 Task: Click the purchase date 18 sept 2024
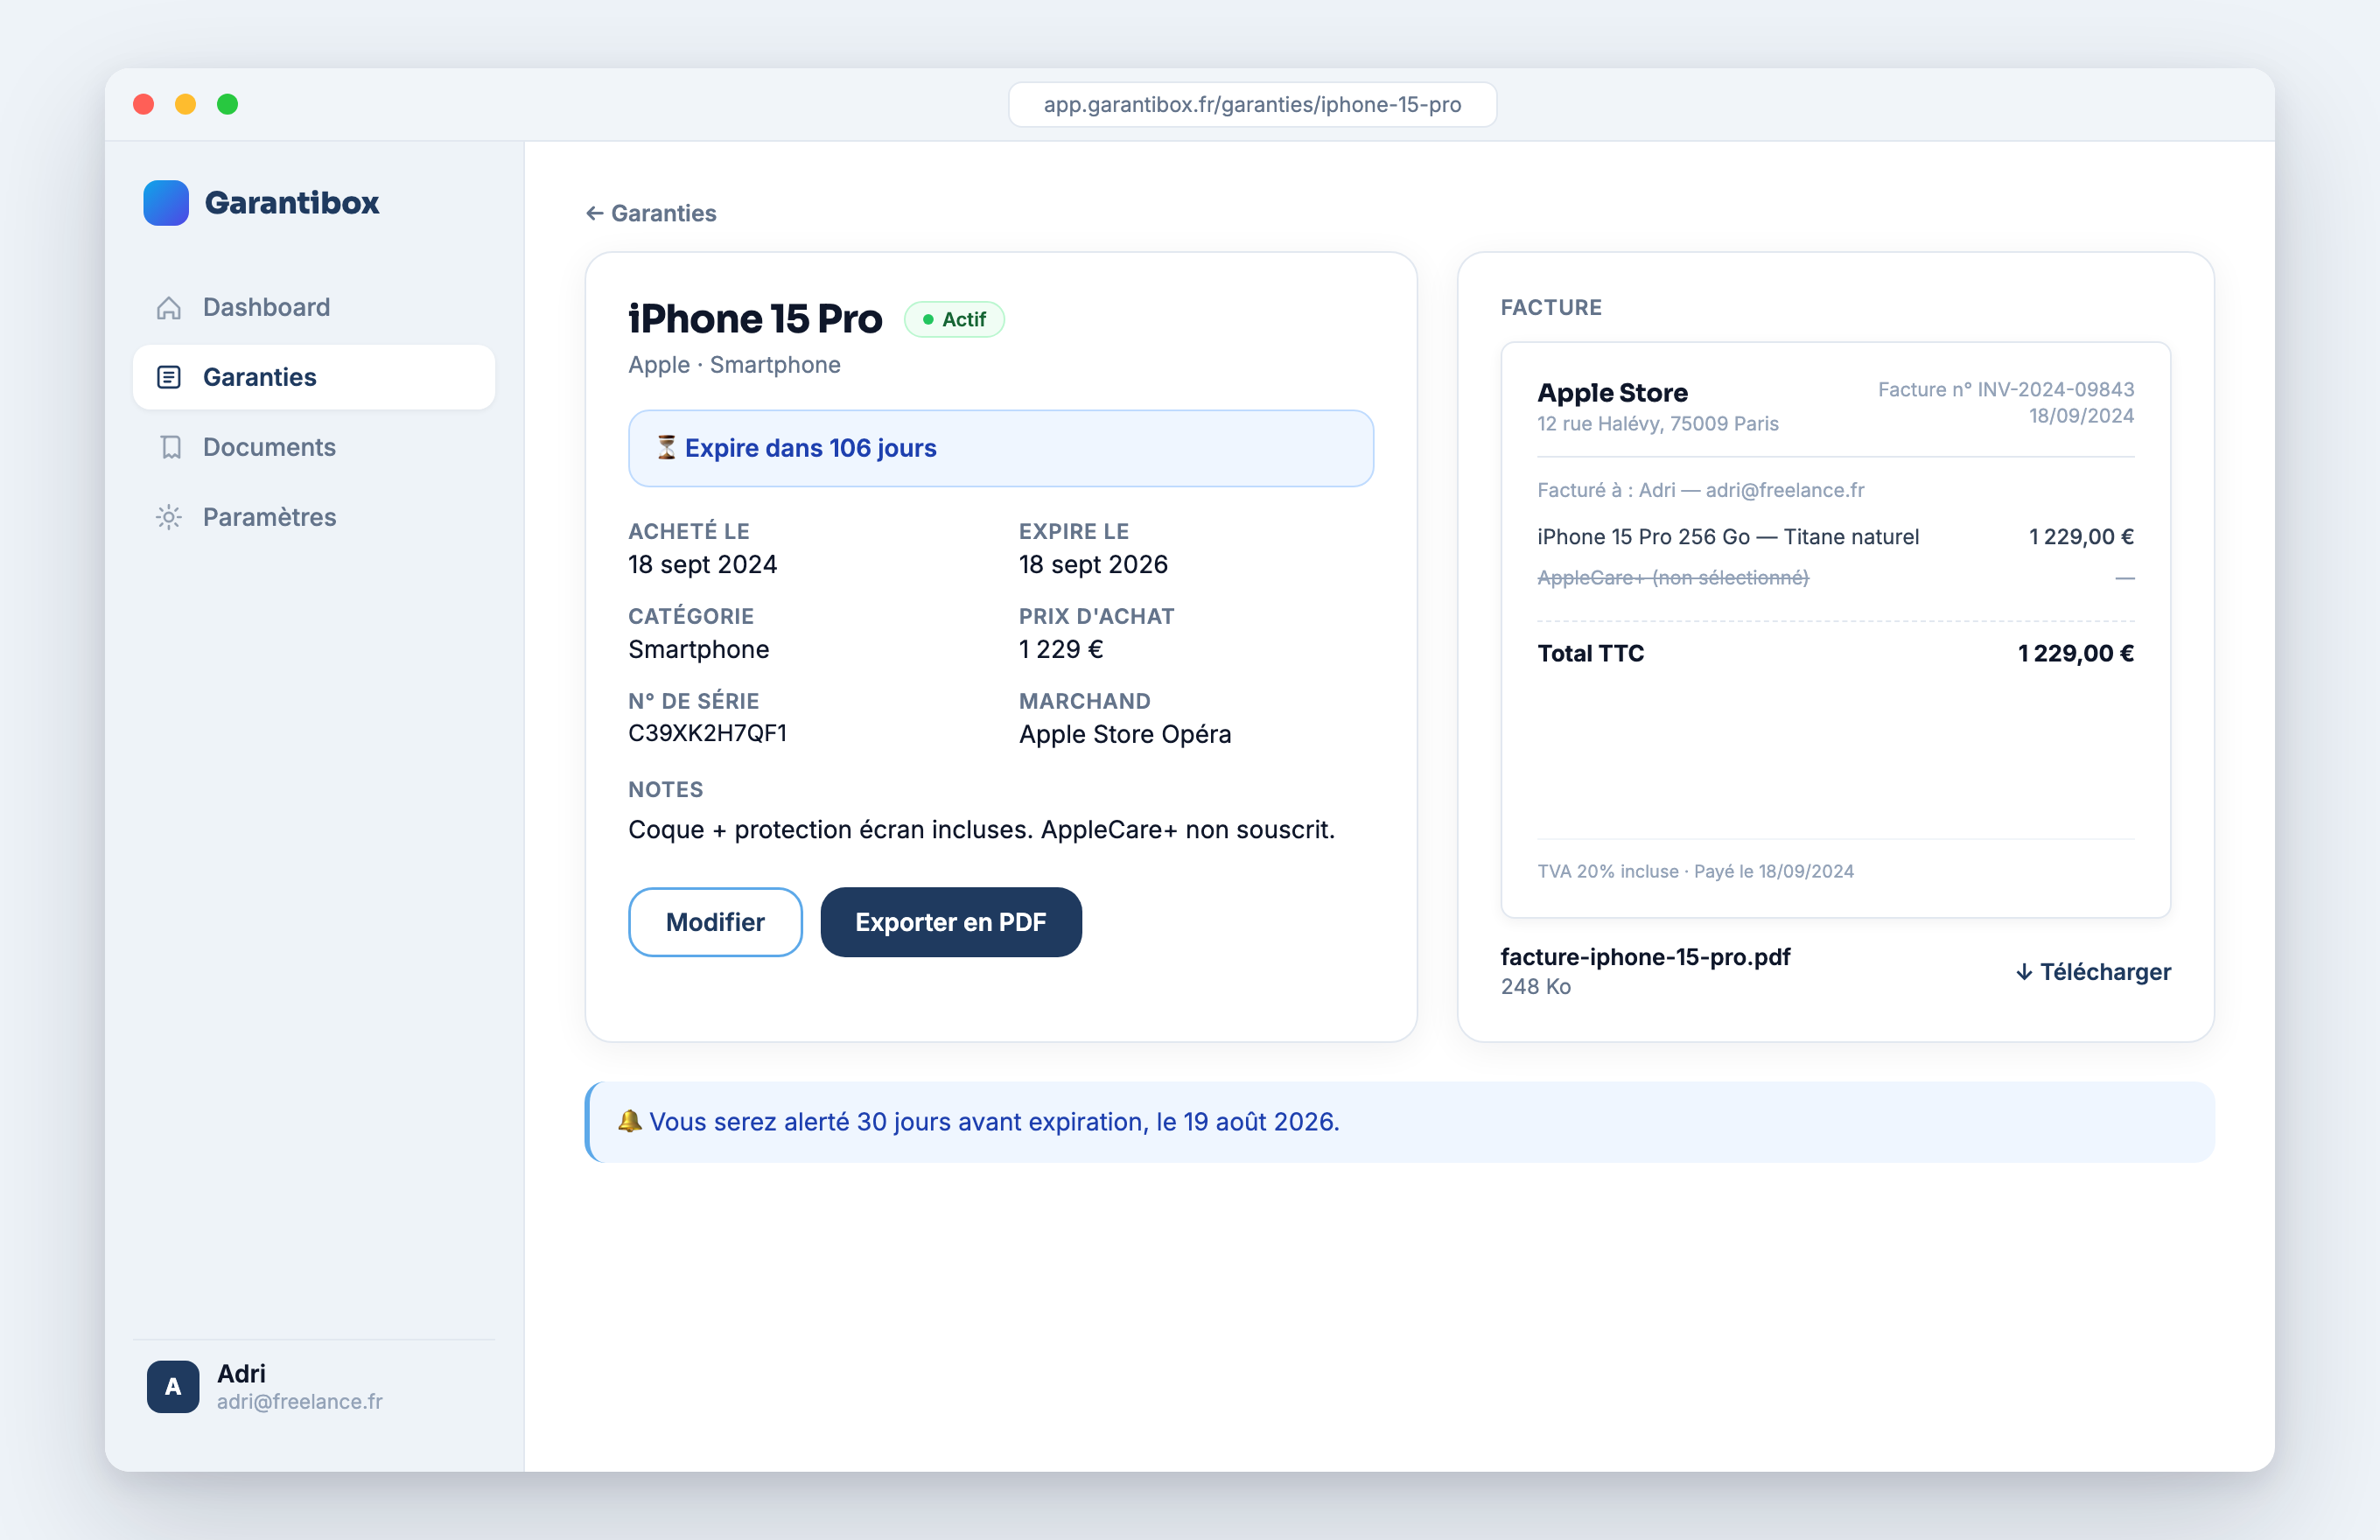pos(702,565)
